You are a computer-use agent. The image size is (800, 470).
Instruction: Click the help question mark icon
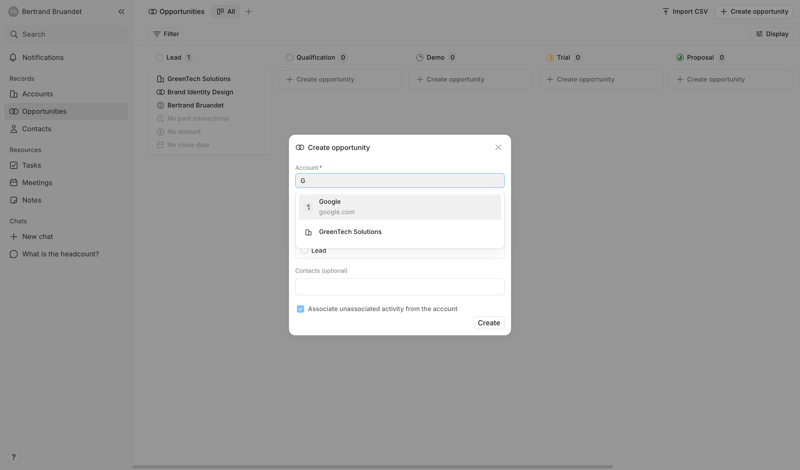click(x=14, y=457)
